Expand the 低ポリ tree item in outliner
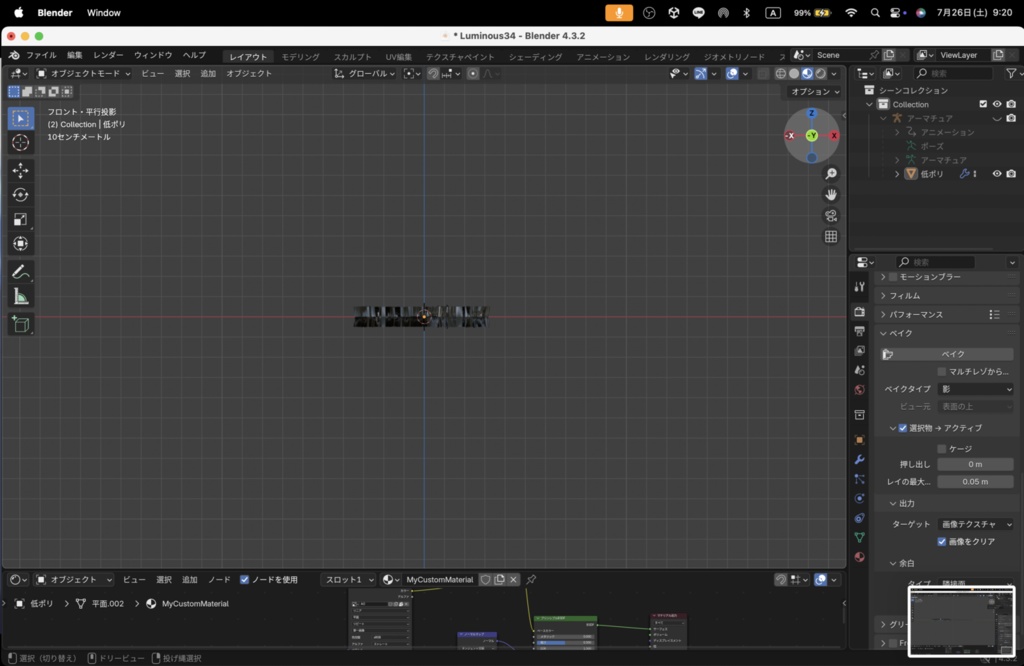This screenshot has width=1024, height=666. coord(897,174)
